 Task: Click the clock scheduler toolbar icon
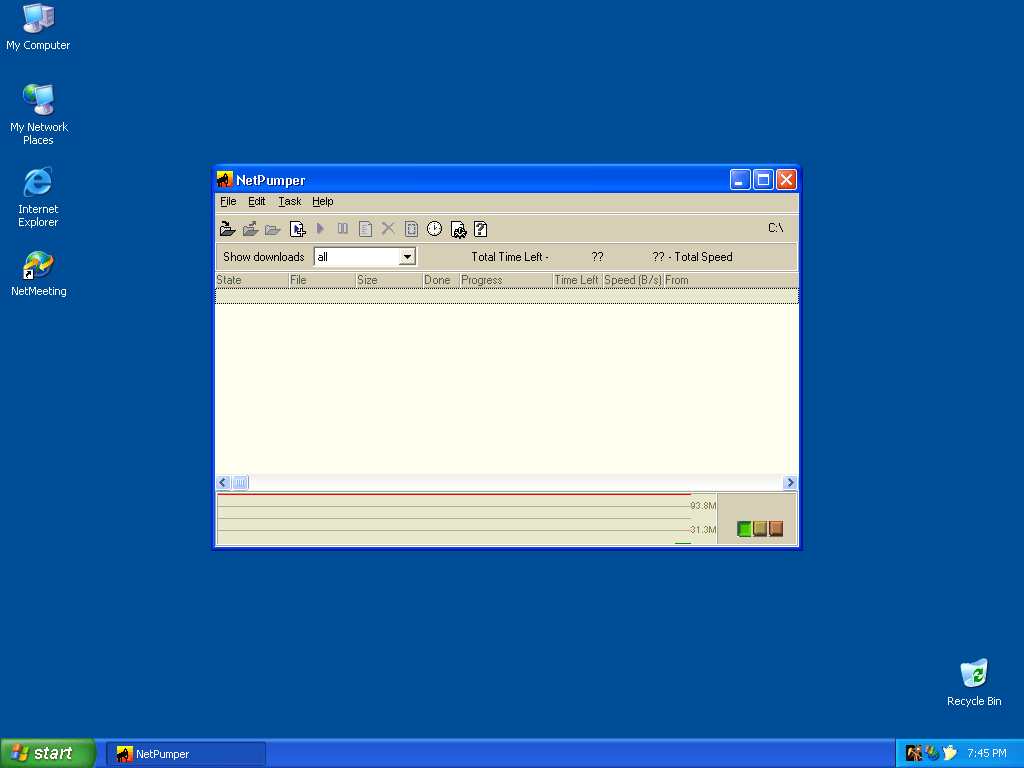434,229
